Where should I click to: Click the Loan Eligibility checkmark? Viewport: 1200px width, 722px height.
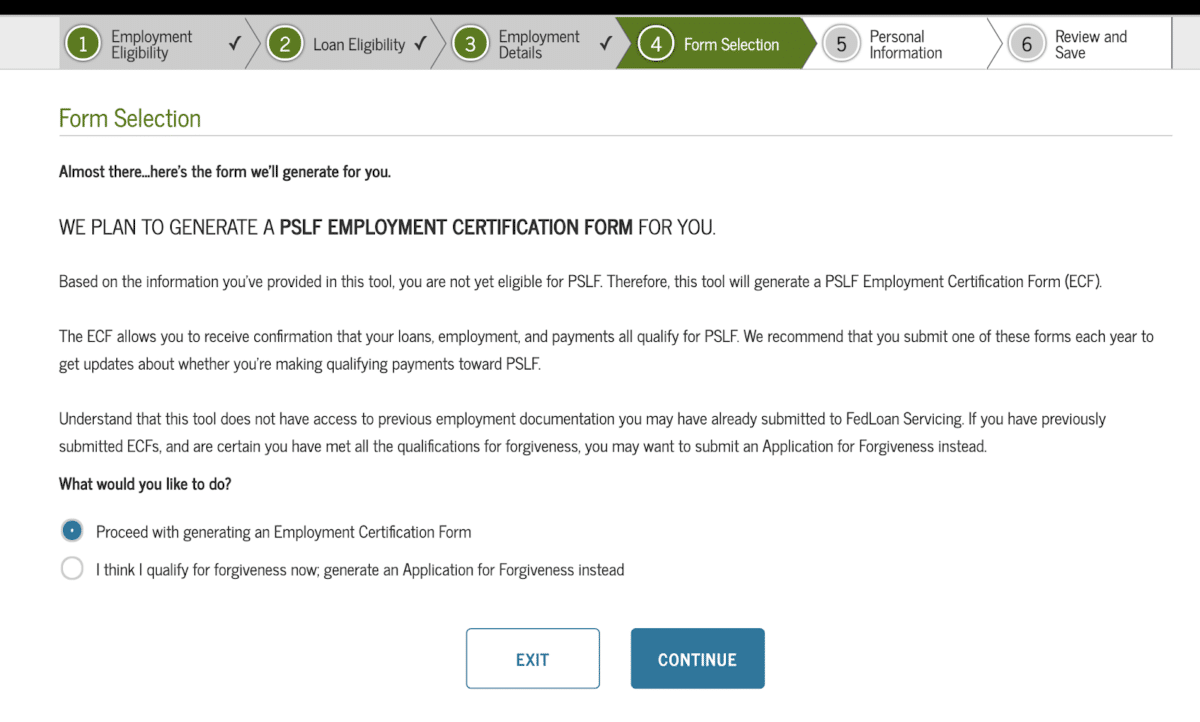(x=420, y=44)
